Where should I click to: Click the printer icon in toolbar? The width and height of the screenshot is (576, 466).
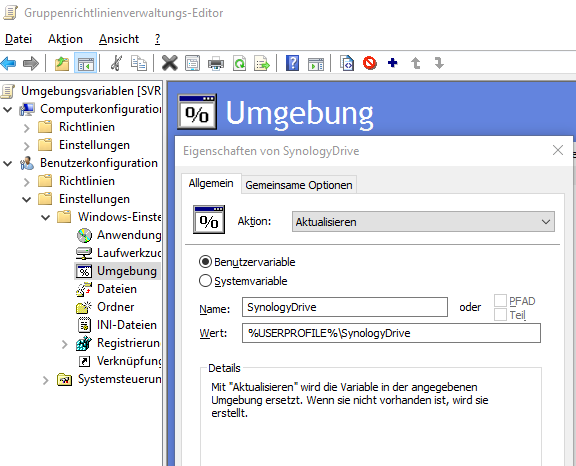[x=216, y=63]
